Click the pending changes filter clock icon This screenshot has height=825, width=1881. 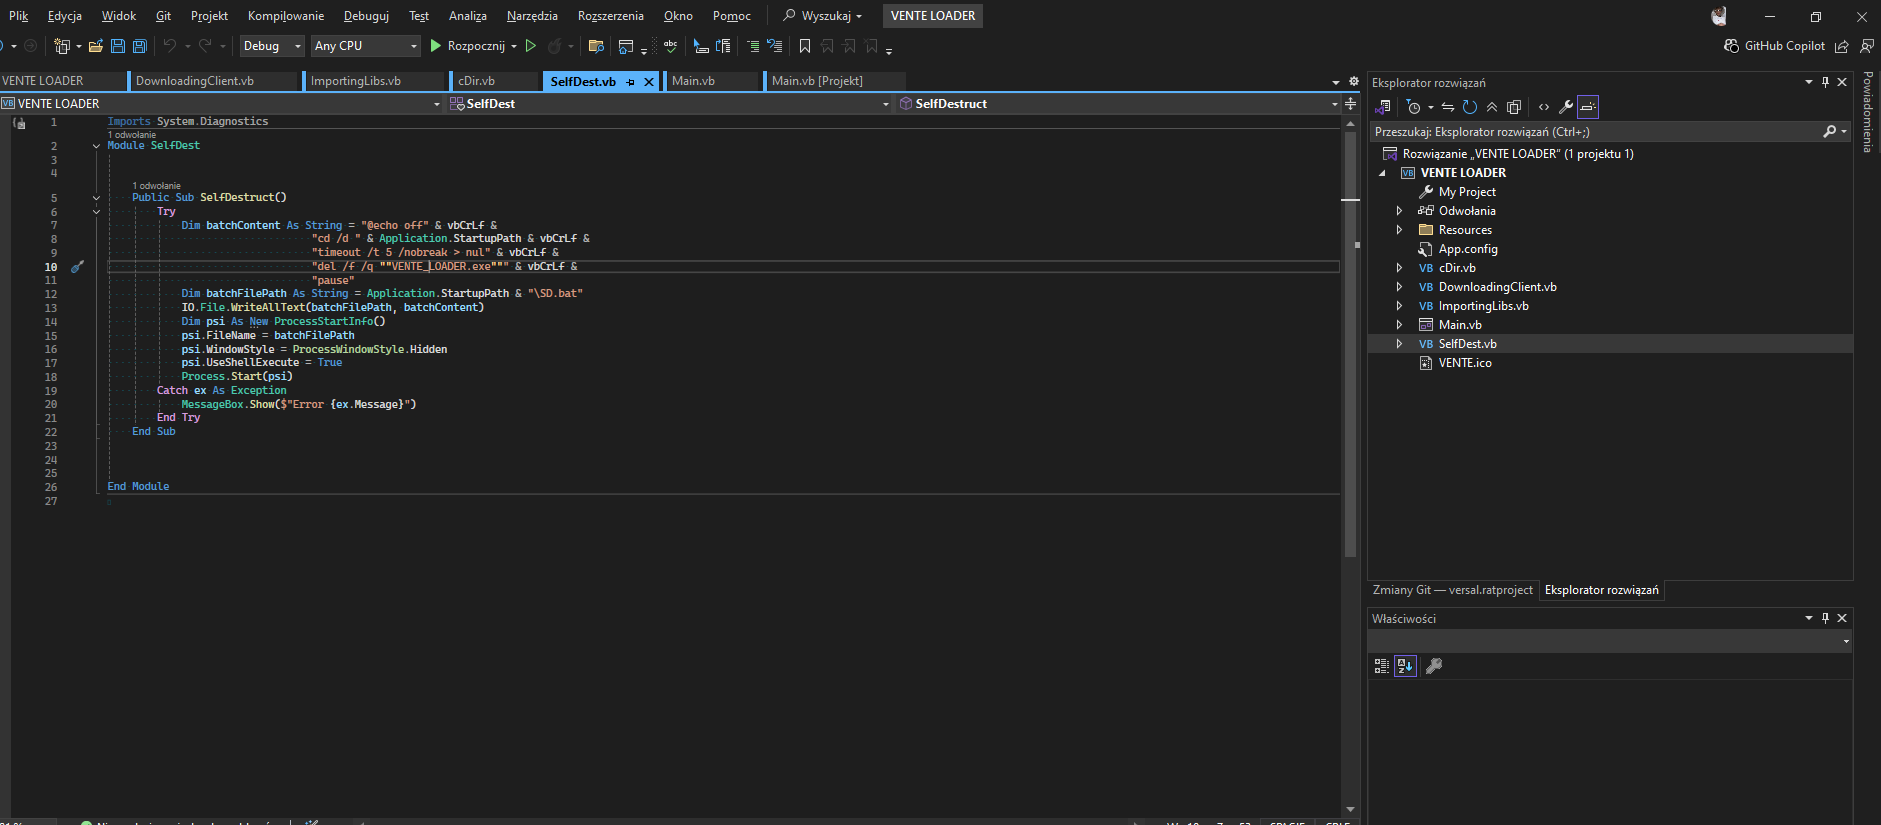coord(1413,107)
